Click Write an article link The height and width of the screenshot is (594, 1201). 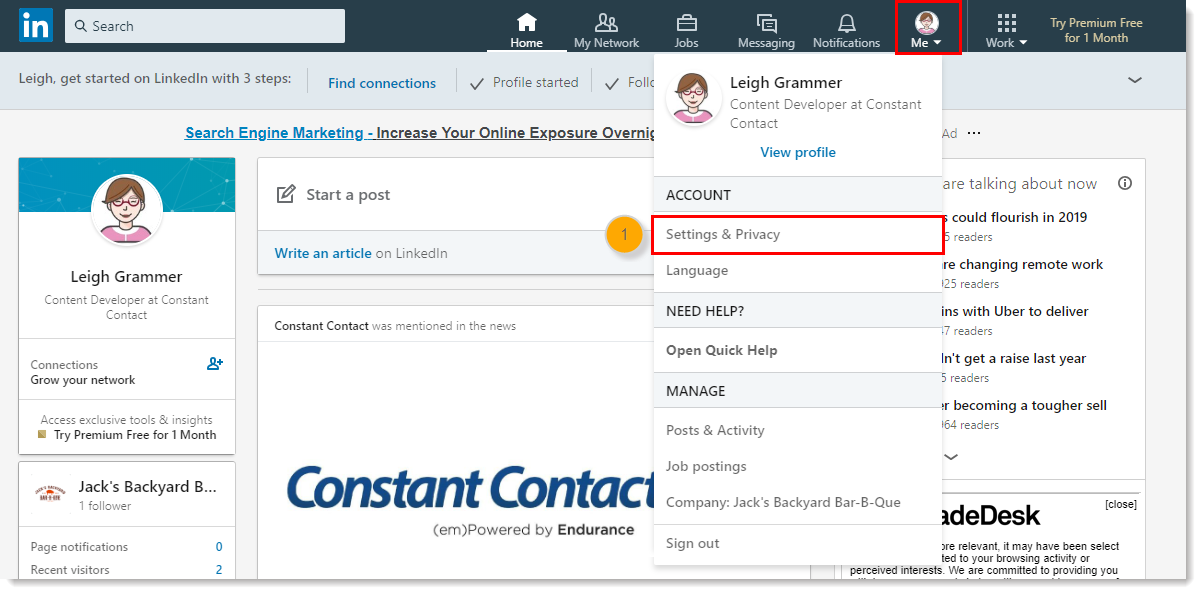(x=323, y=253)
